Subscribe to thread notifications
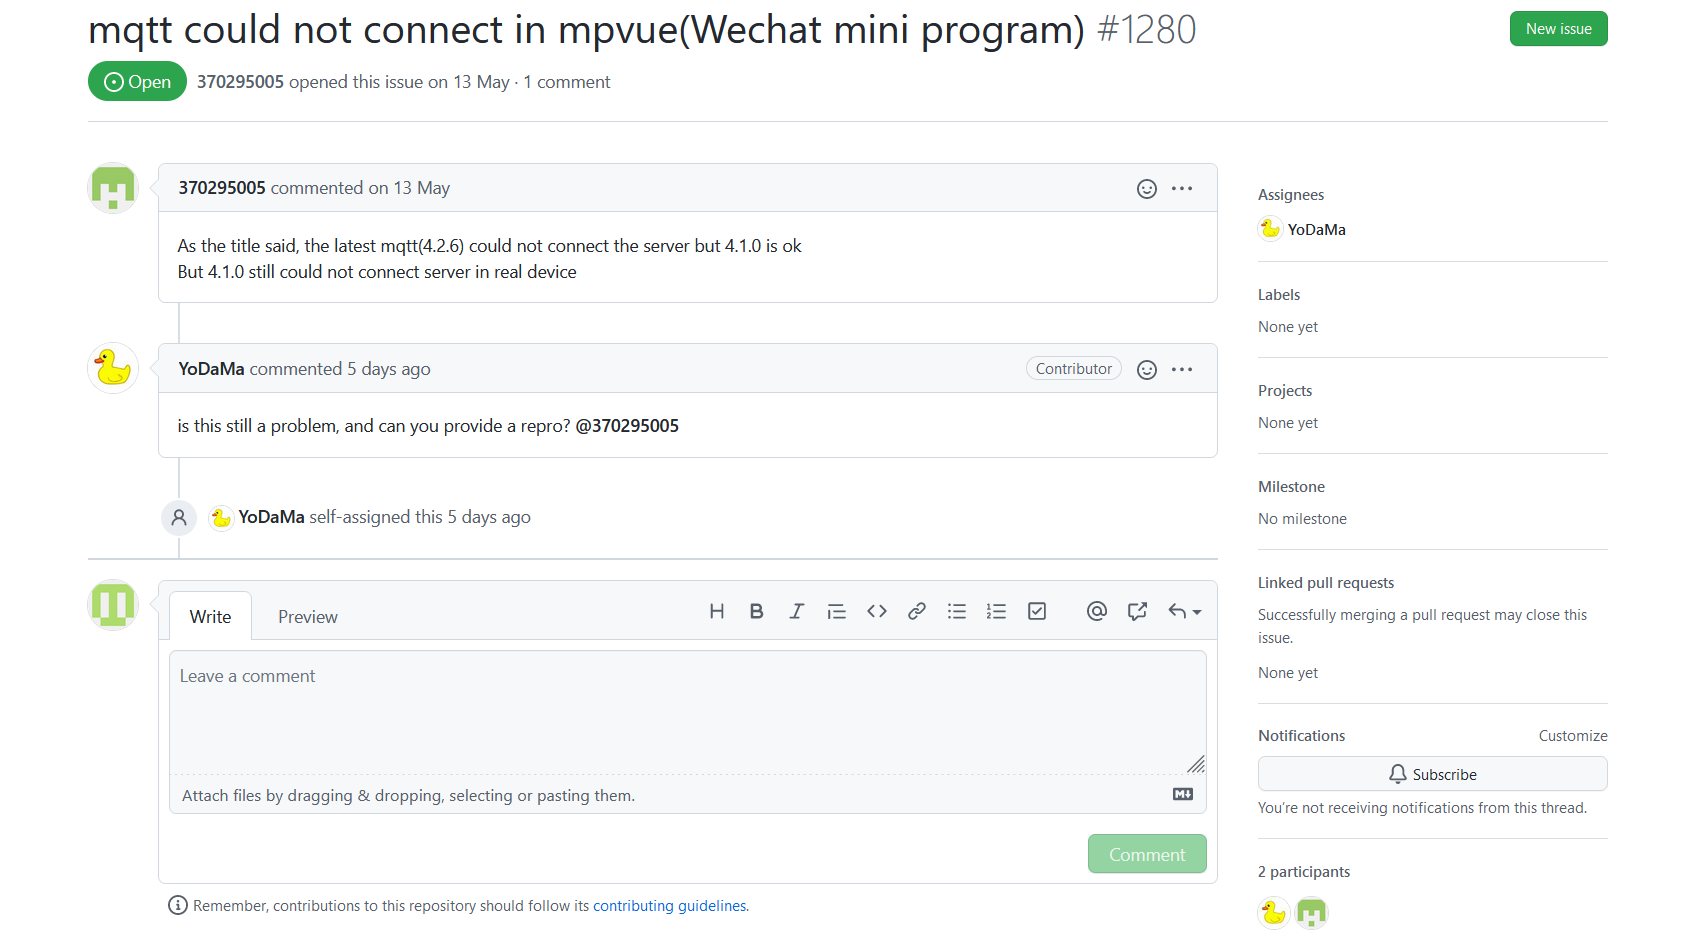 [1432, 774]
